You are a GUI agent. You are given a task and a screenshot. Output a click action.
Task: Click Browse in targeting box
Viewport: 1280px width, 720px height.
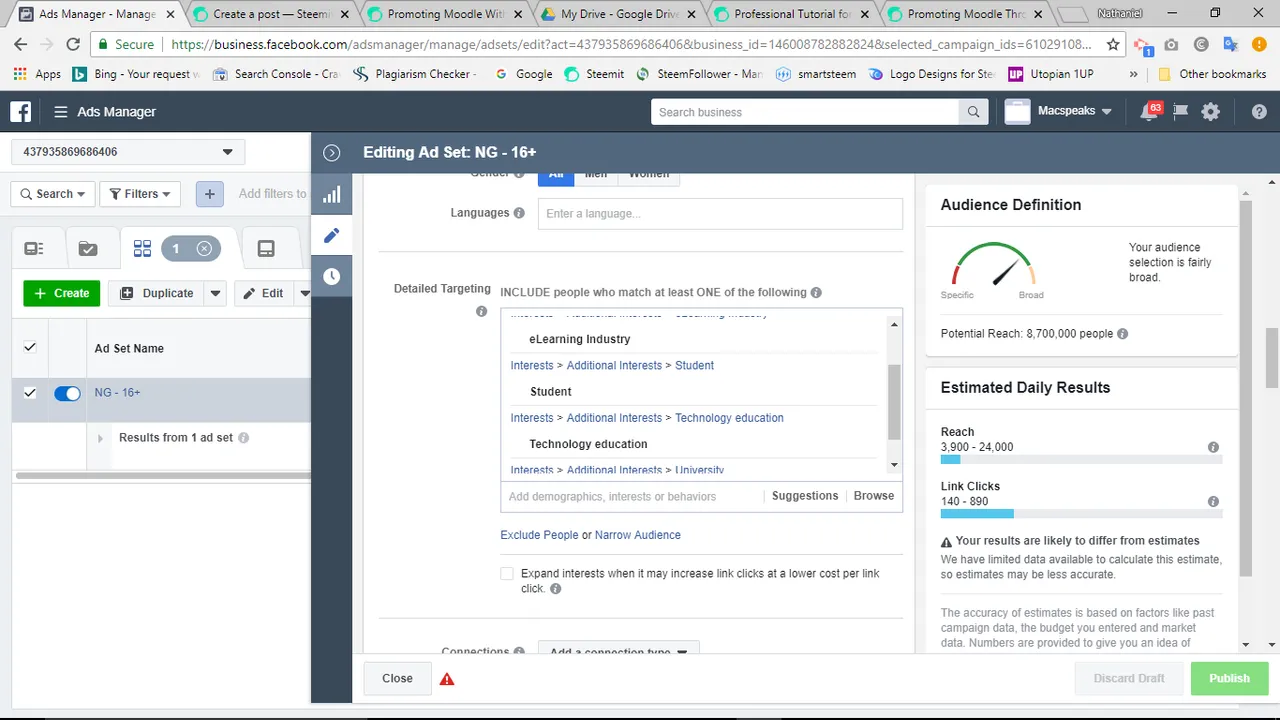[x=873, y=496]
